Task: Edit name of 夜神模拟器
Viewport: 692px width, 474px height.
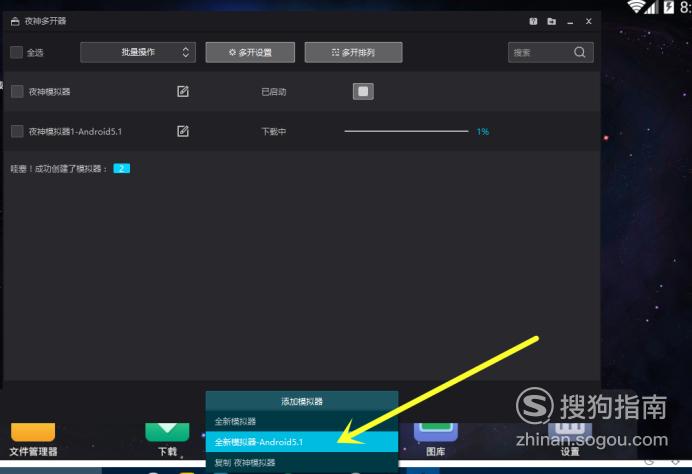Action: (x=183, y=91)
